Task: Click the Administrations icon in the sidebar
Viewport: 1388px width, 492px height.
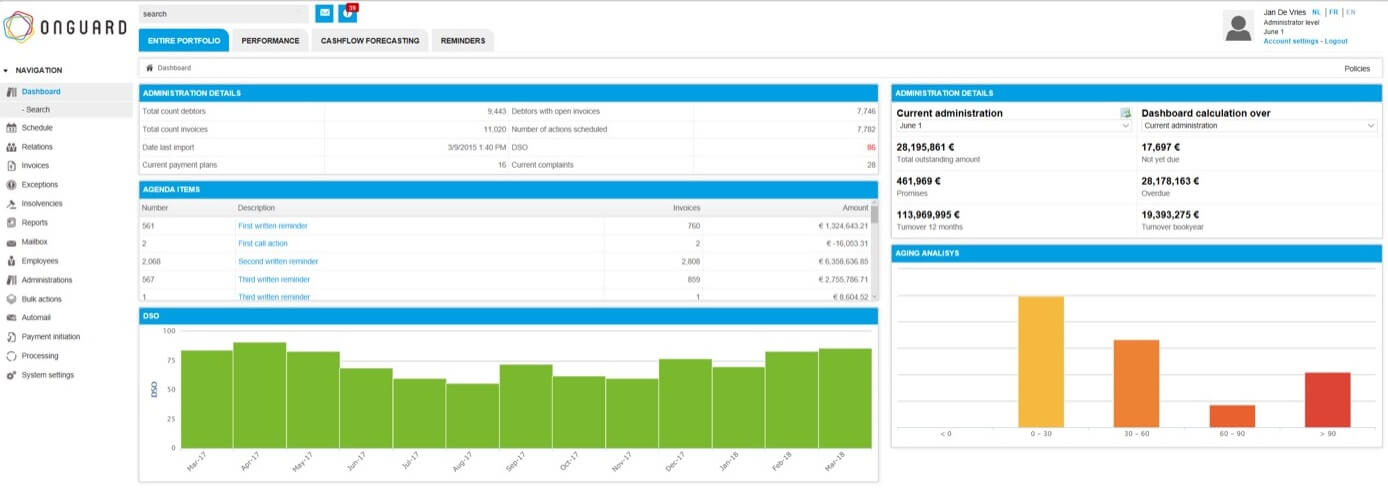Action: pos(11,280)
